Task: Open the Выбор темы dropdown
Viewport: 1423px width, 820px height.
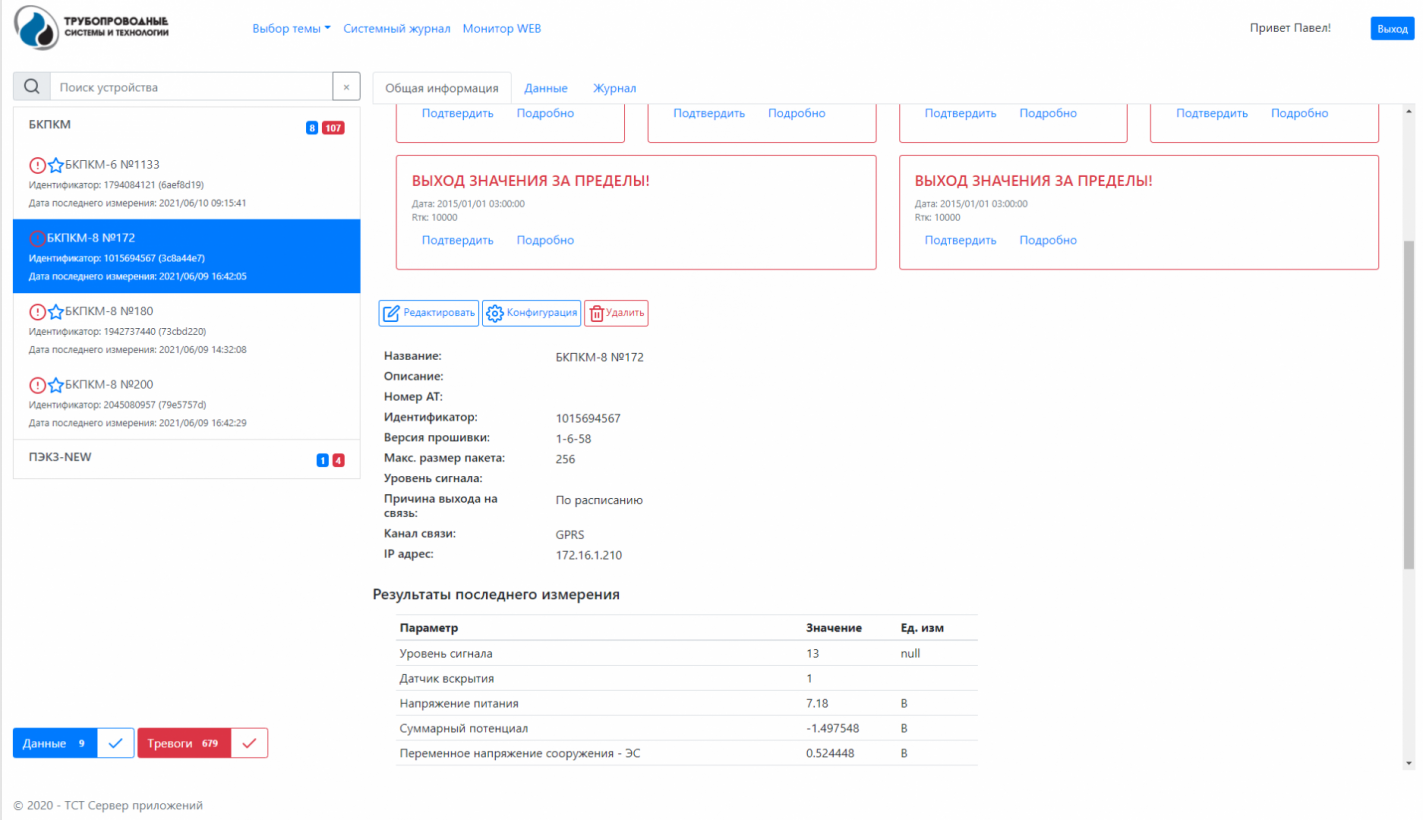Action: click(291, 29)
